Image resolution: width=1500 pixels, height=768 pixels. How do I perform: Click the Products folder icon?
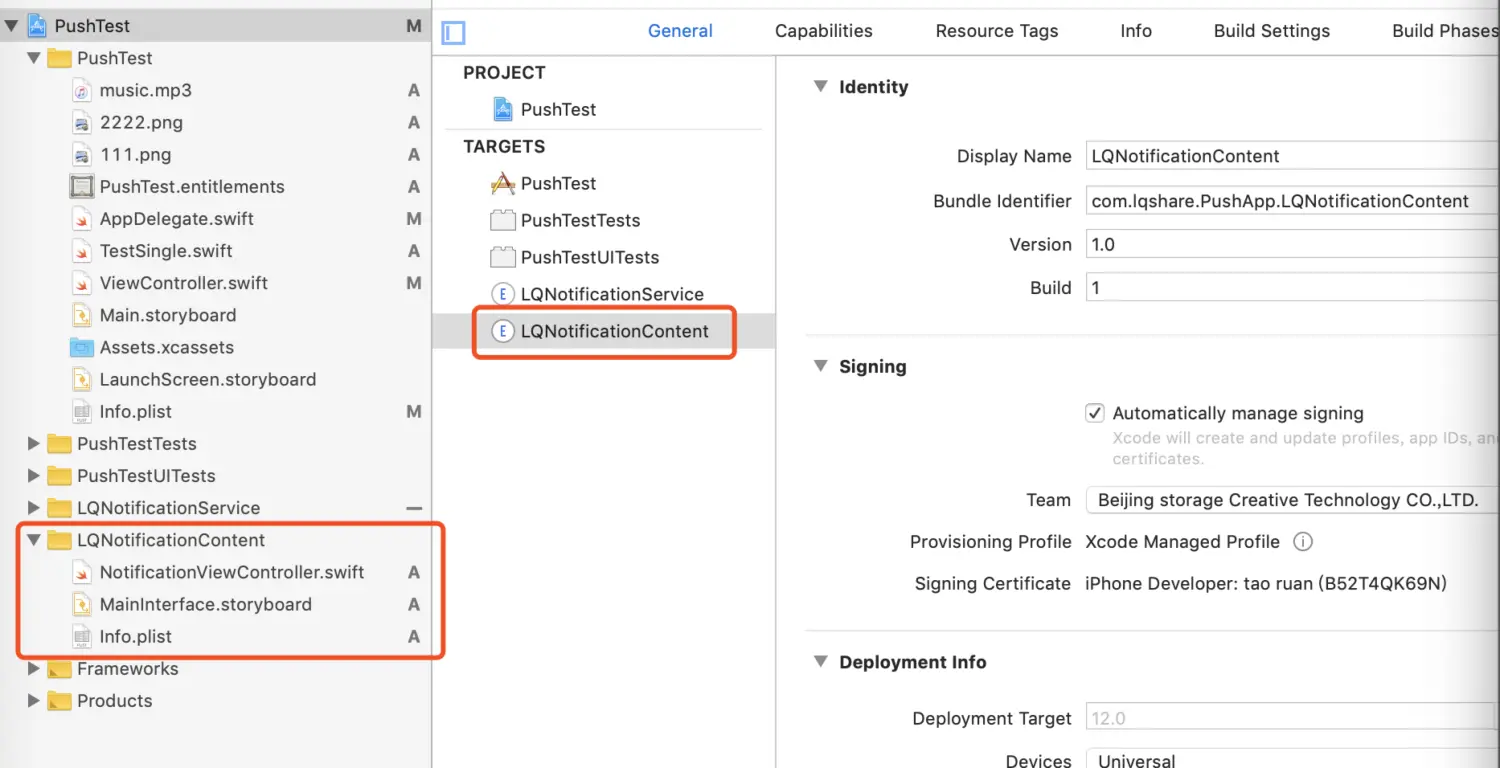coord(60,701)
